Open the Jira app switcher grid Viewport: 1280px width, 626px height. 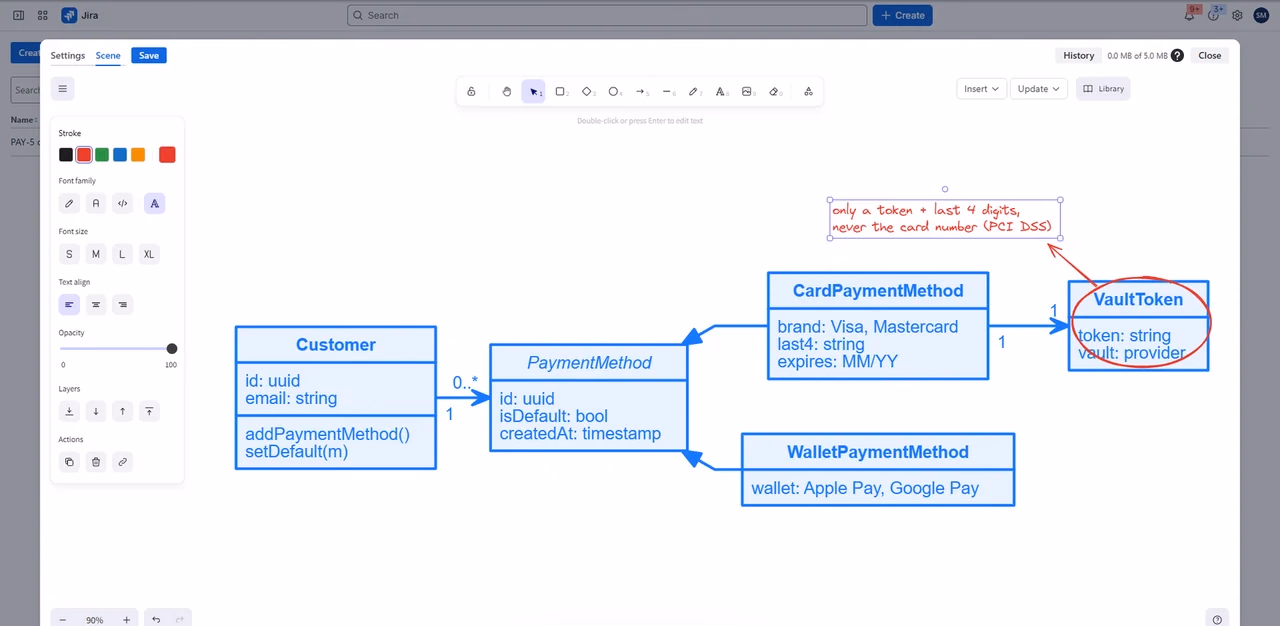coord(42,15)
